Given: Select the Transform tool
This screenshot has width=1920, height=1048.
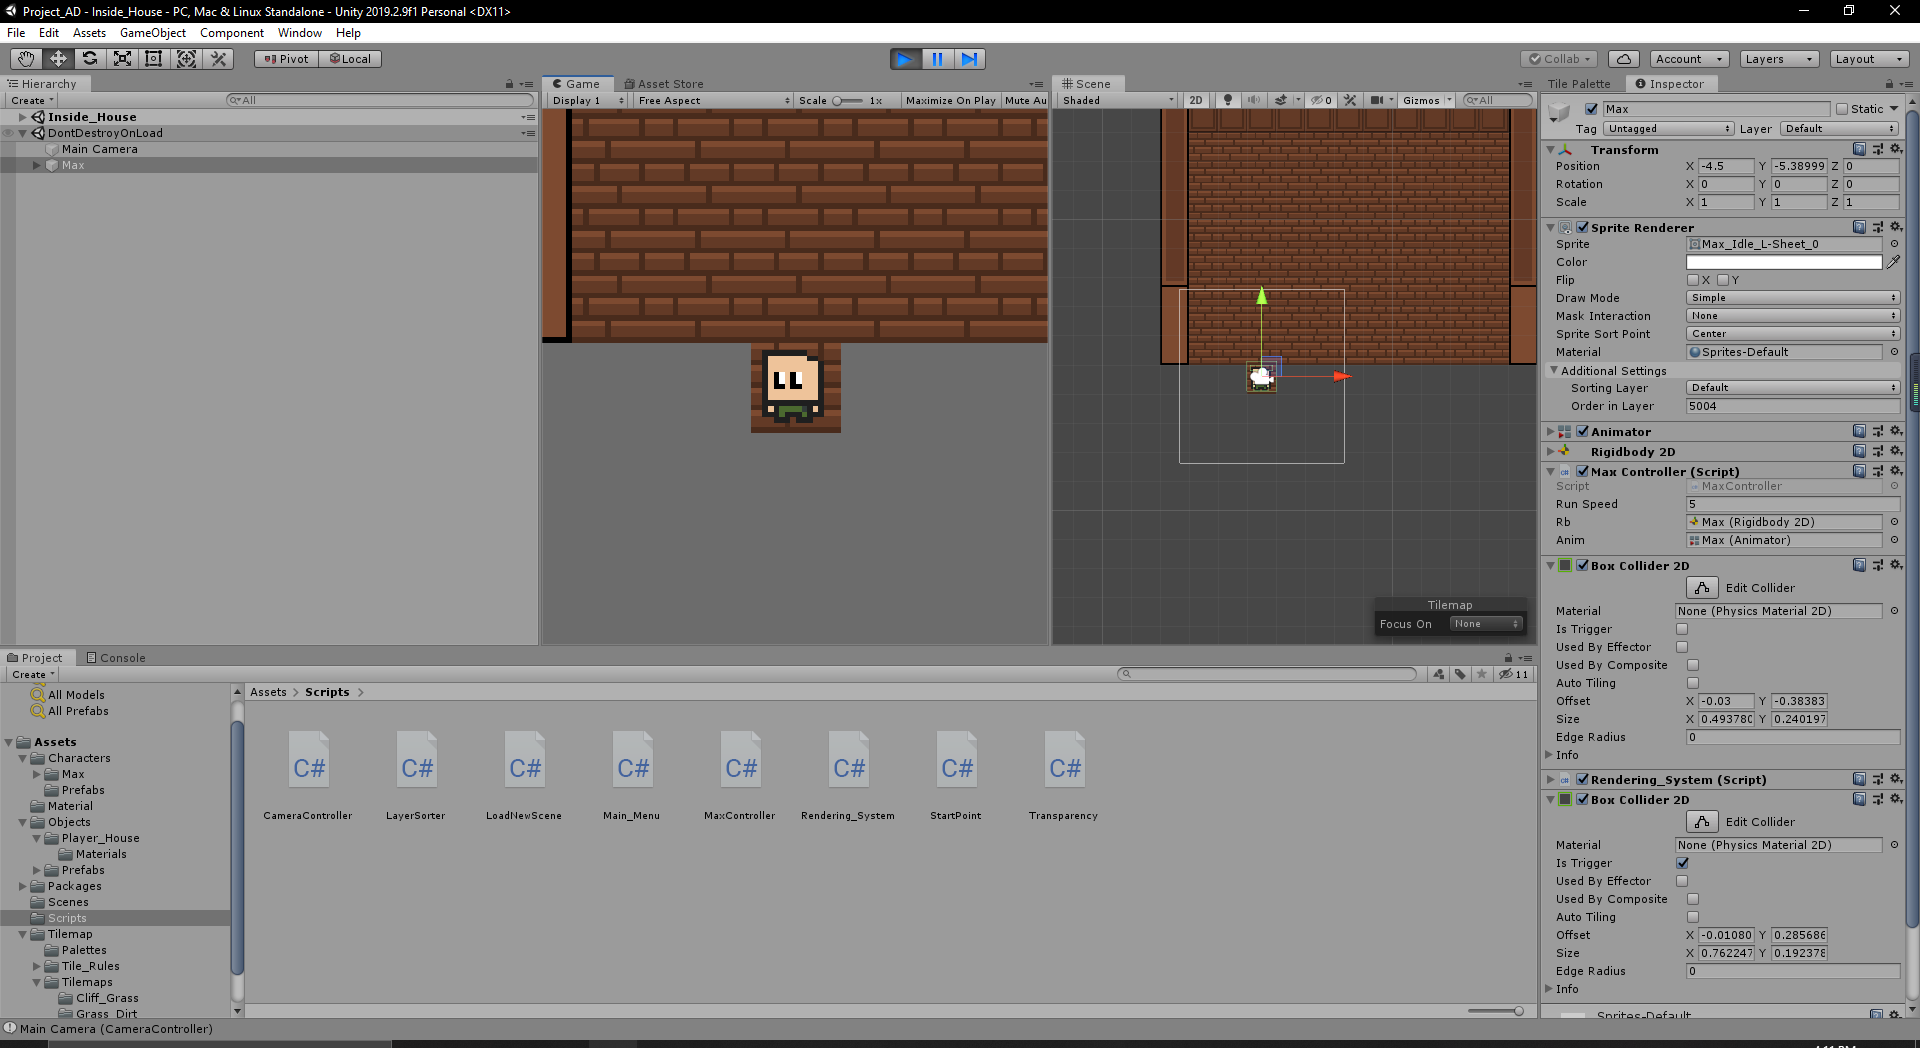Looking at the screenshot, I should point(186,59).
